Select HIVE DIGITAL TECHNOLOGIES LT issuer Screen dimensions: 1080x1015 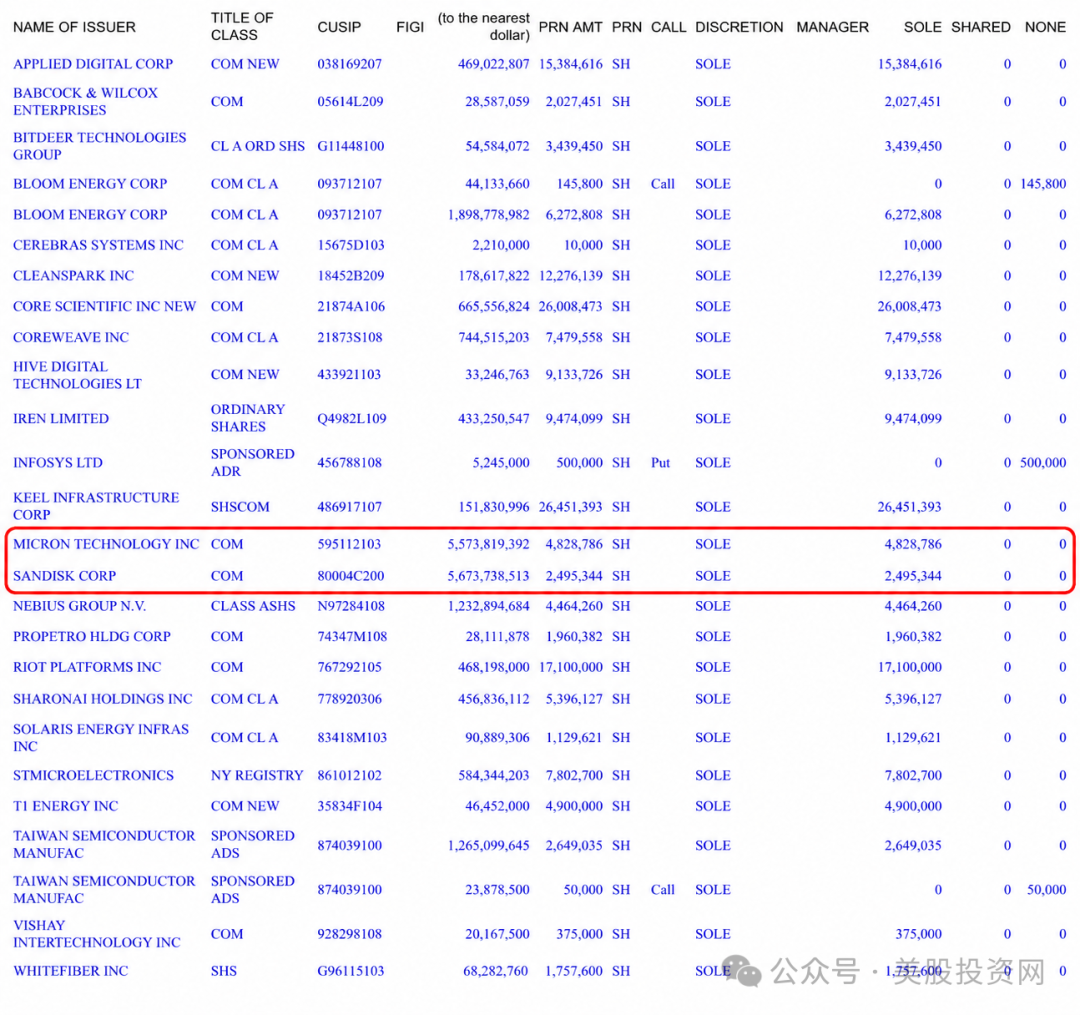[x=77, y=375]
